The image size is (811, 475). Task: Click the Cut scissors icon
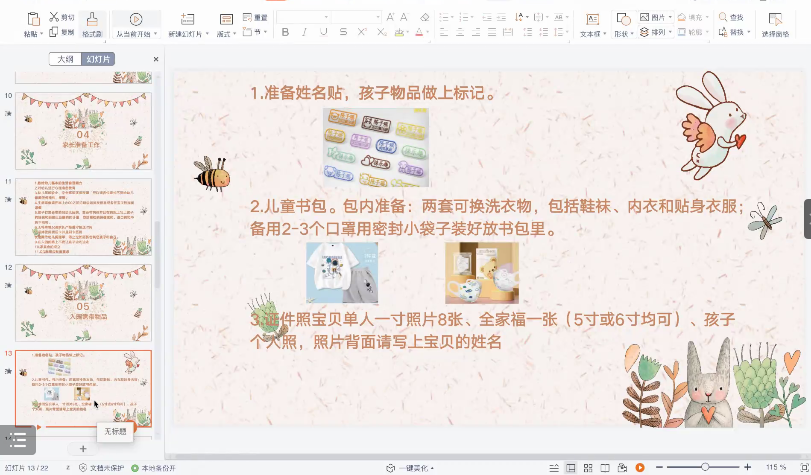pos(54,17)
